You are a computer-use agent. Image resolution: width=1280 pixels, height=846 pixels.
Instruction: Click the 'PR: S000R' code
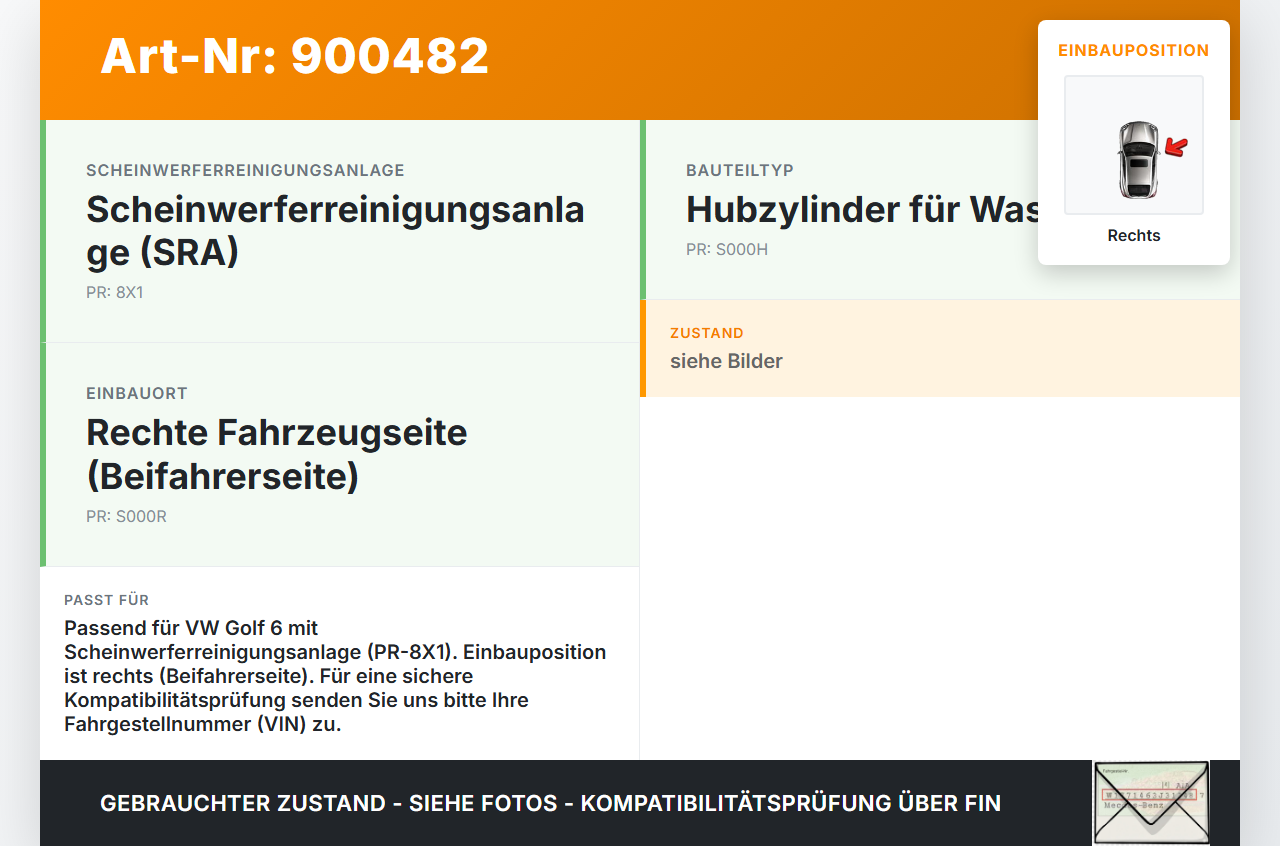[126, 517]
